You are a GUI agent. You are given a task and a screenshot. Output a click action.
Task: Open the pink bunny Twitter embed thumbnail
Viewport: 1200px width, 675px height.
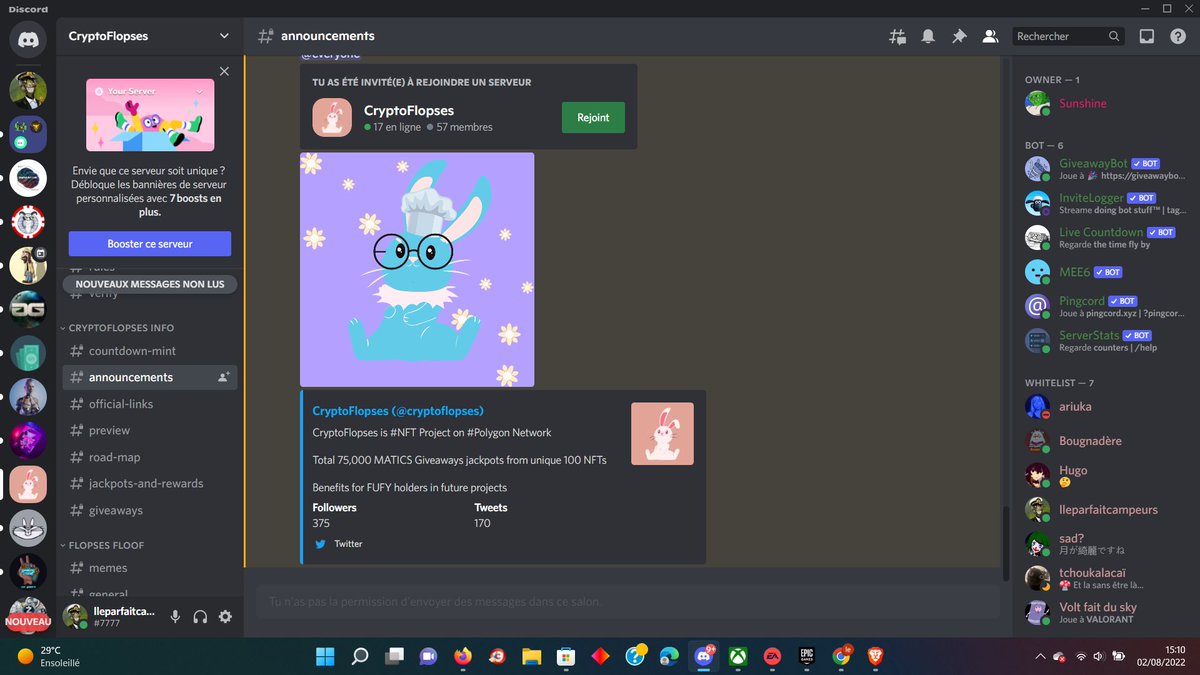662,434
